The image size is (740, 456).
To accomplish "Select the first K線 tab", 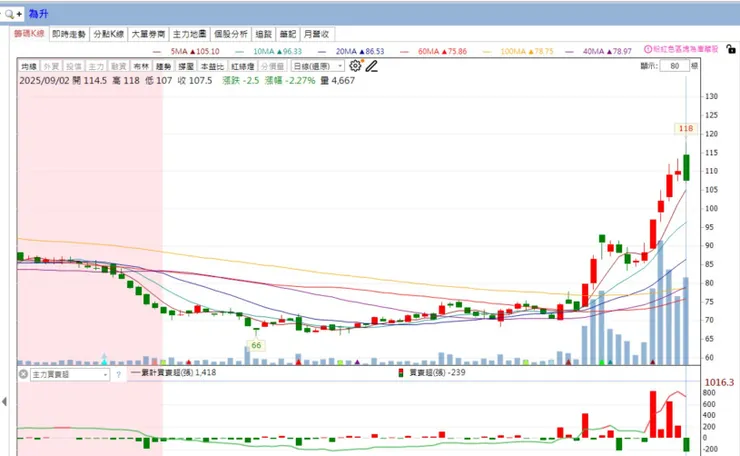I will (29, 34).
